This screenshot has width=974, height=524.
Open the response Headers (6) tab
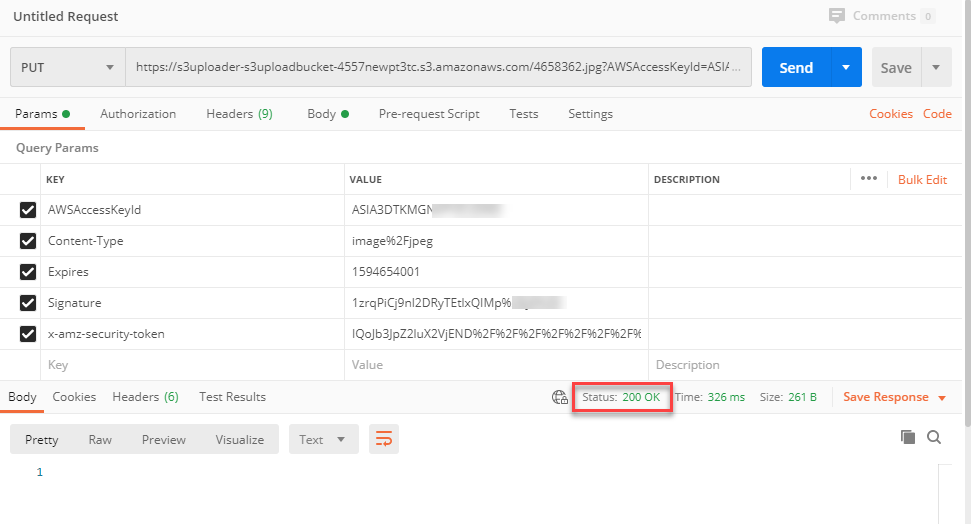pos(145,397)
